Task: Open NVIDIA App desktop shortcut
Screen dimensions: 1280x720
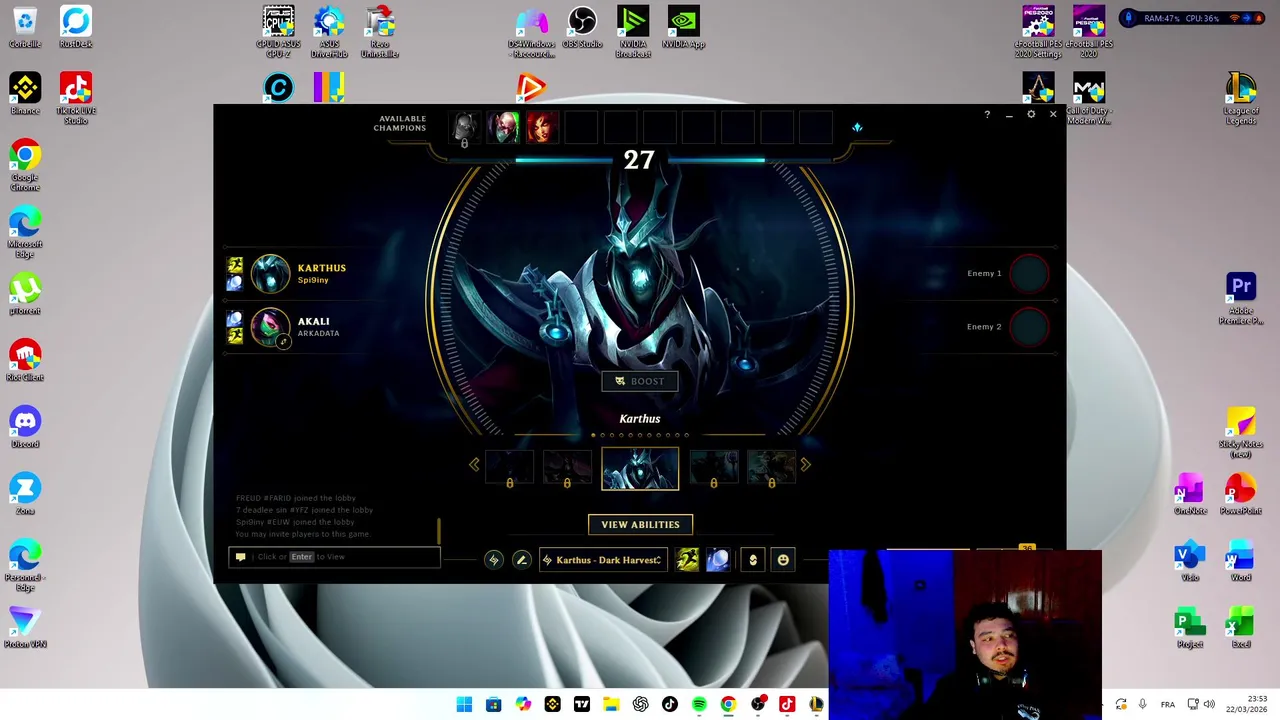Action: [x=683, y=28]
